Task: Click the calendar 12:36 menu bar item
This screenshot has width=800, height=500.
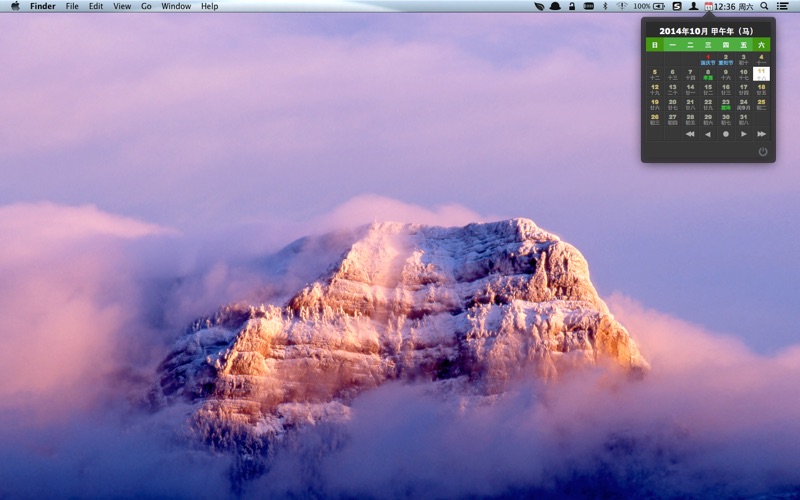Action: (729, 6)
